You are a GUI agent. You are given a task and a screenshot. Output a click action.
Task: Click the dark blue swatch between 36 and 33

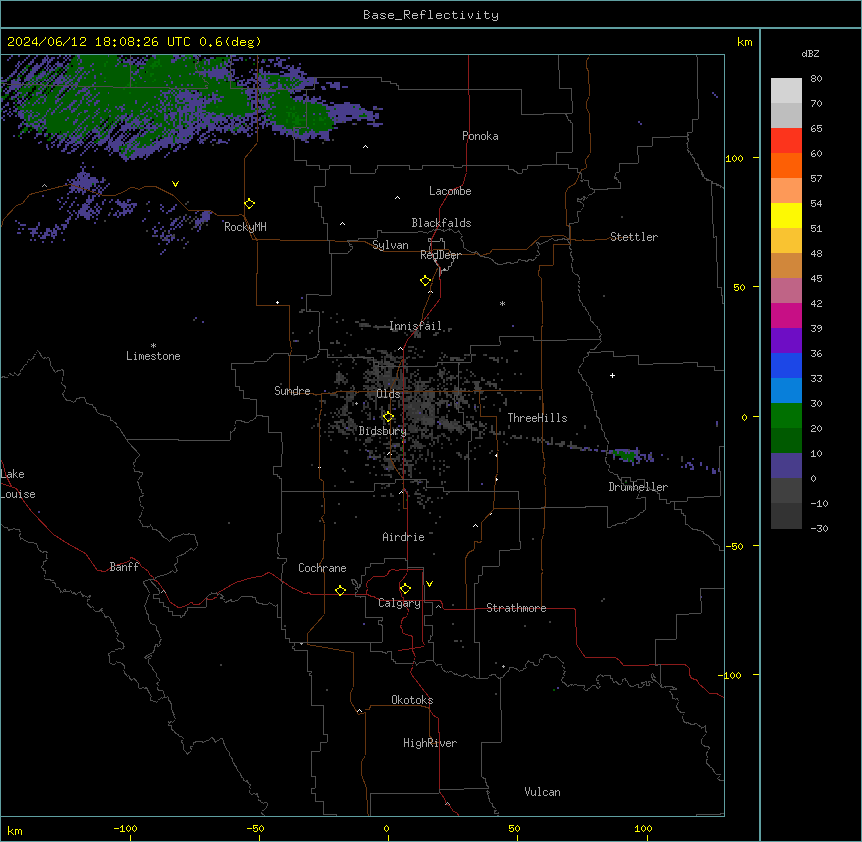click(786, 365)
